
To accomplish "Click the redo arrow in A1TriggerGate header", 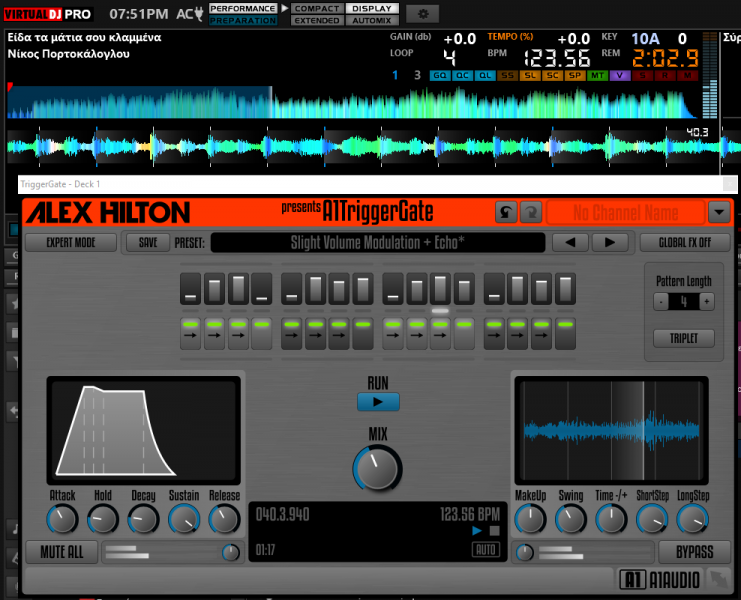I will click(531, 212).
